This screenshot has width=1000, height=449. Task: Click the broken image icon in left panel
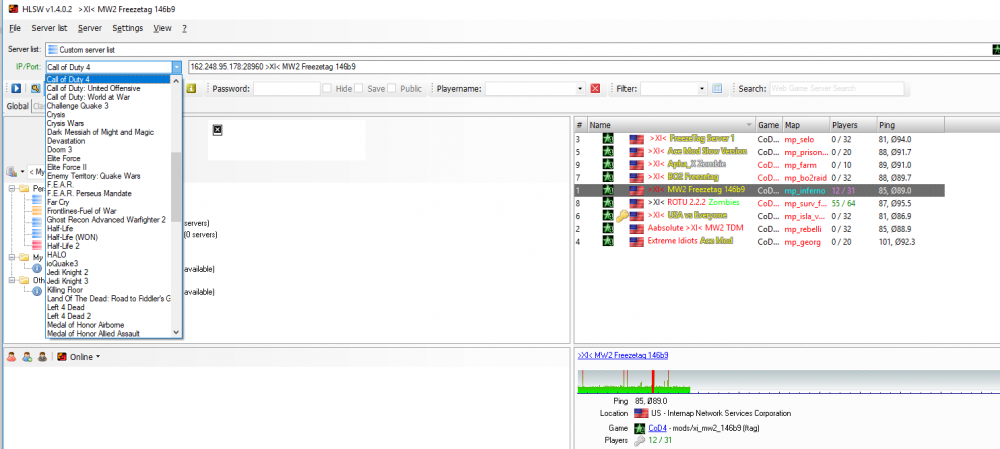point(217,130)
